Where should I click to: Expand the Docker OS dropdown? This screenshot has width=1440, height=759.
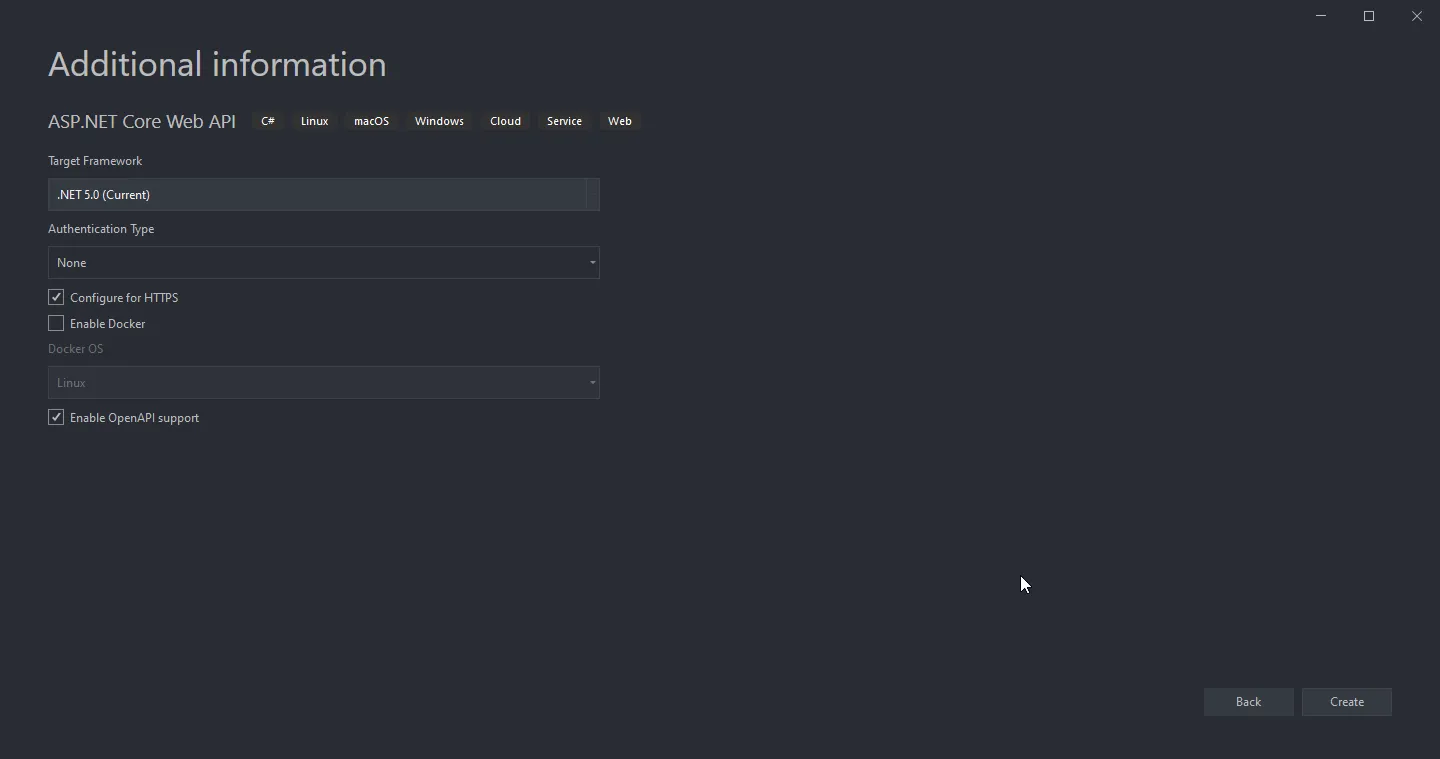click(323, 383)
